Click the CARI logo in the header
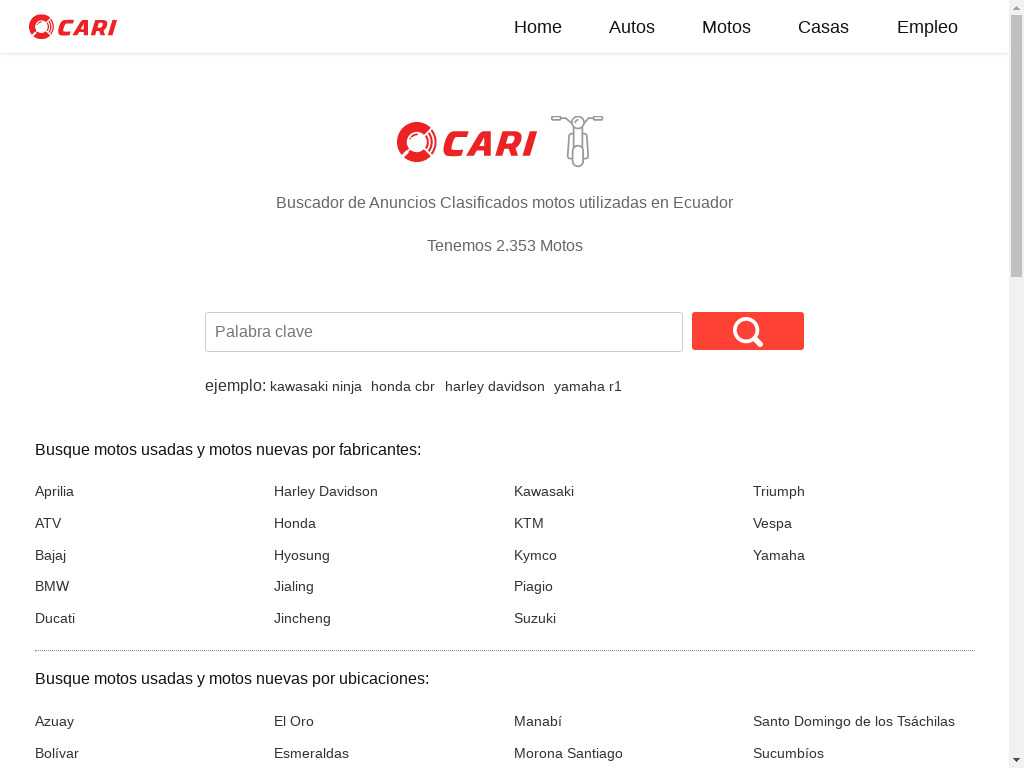 tap(72, 27)
